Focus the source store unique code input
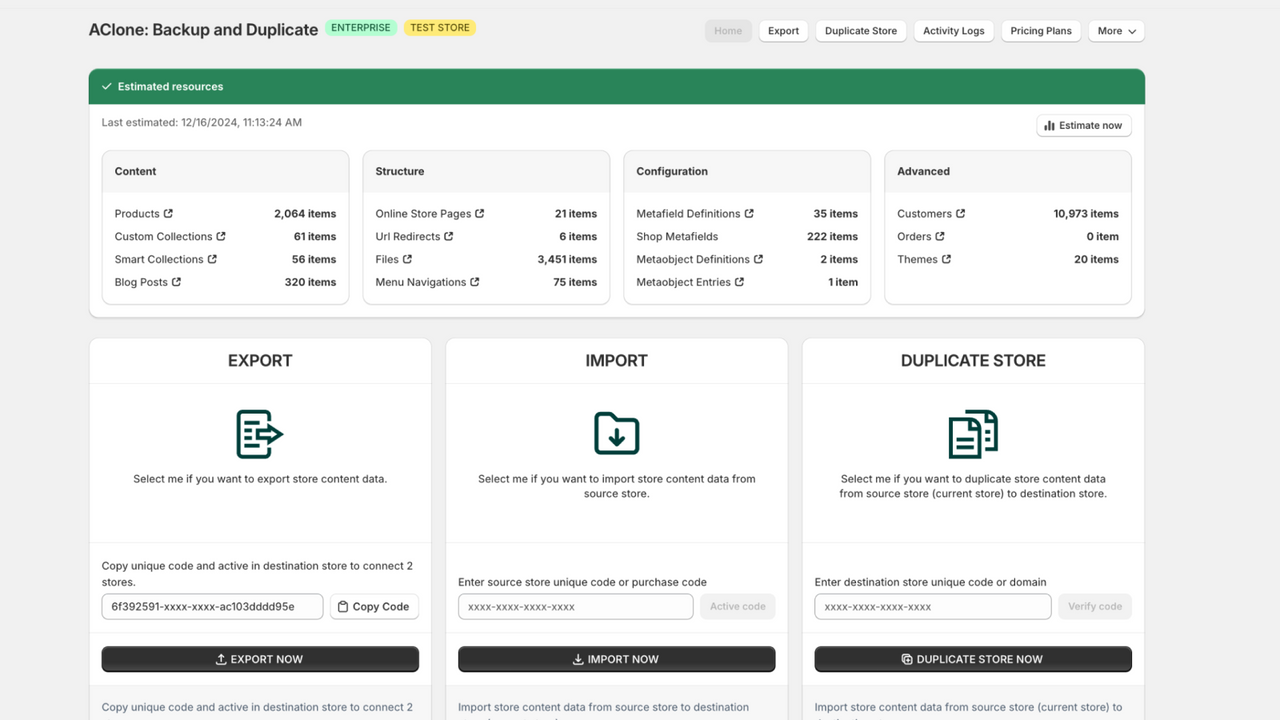 coord(576,606)
